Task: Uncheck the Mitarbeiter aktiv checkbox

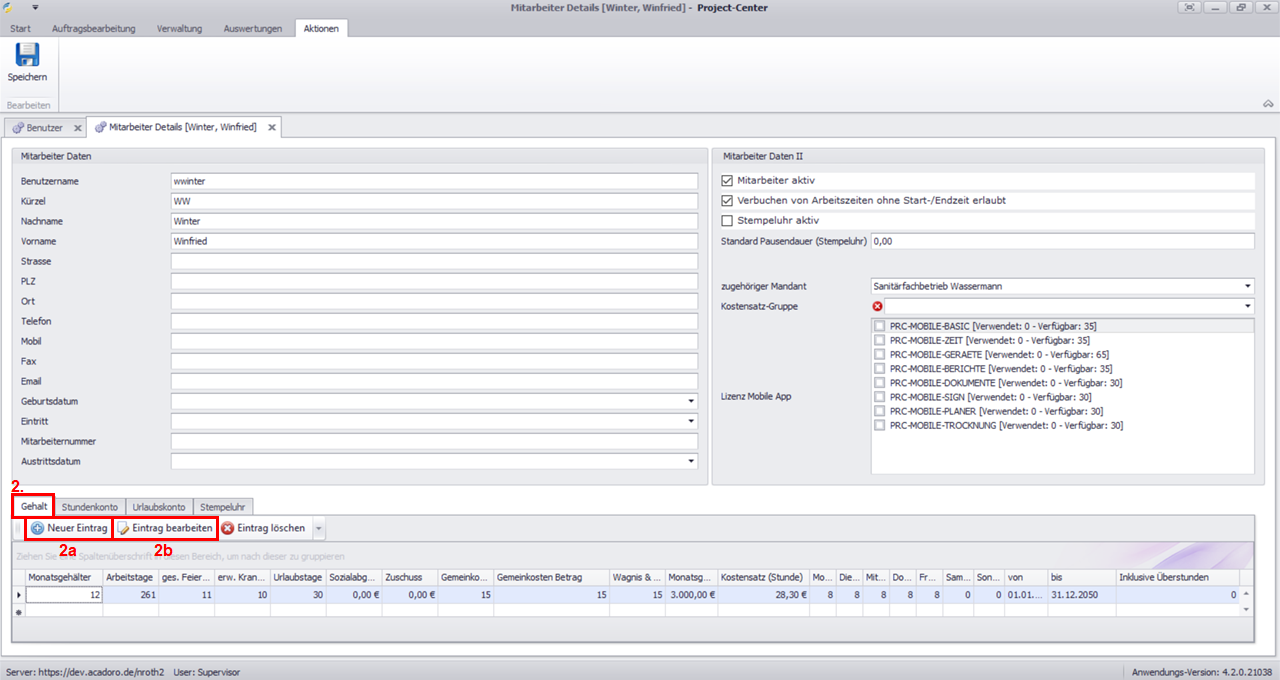Action: pos(727,181)
